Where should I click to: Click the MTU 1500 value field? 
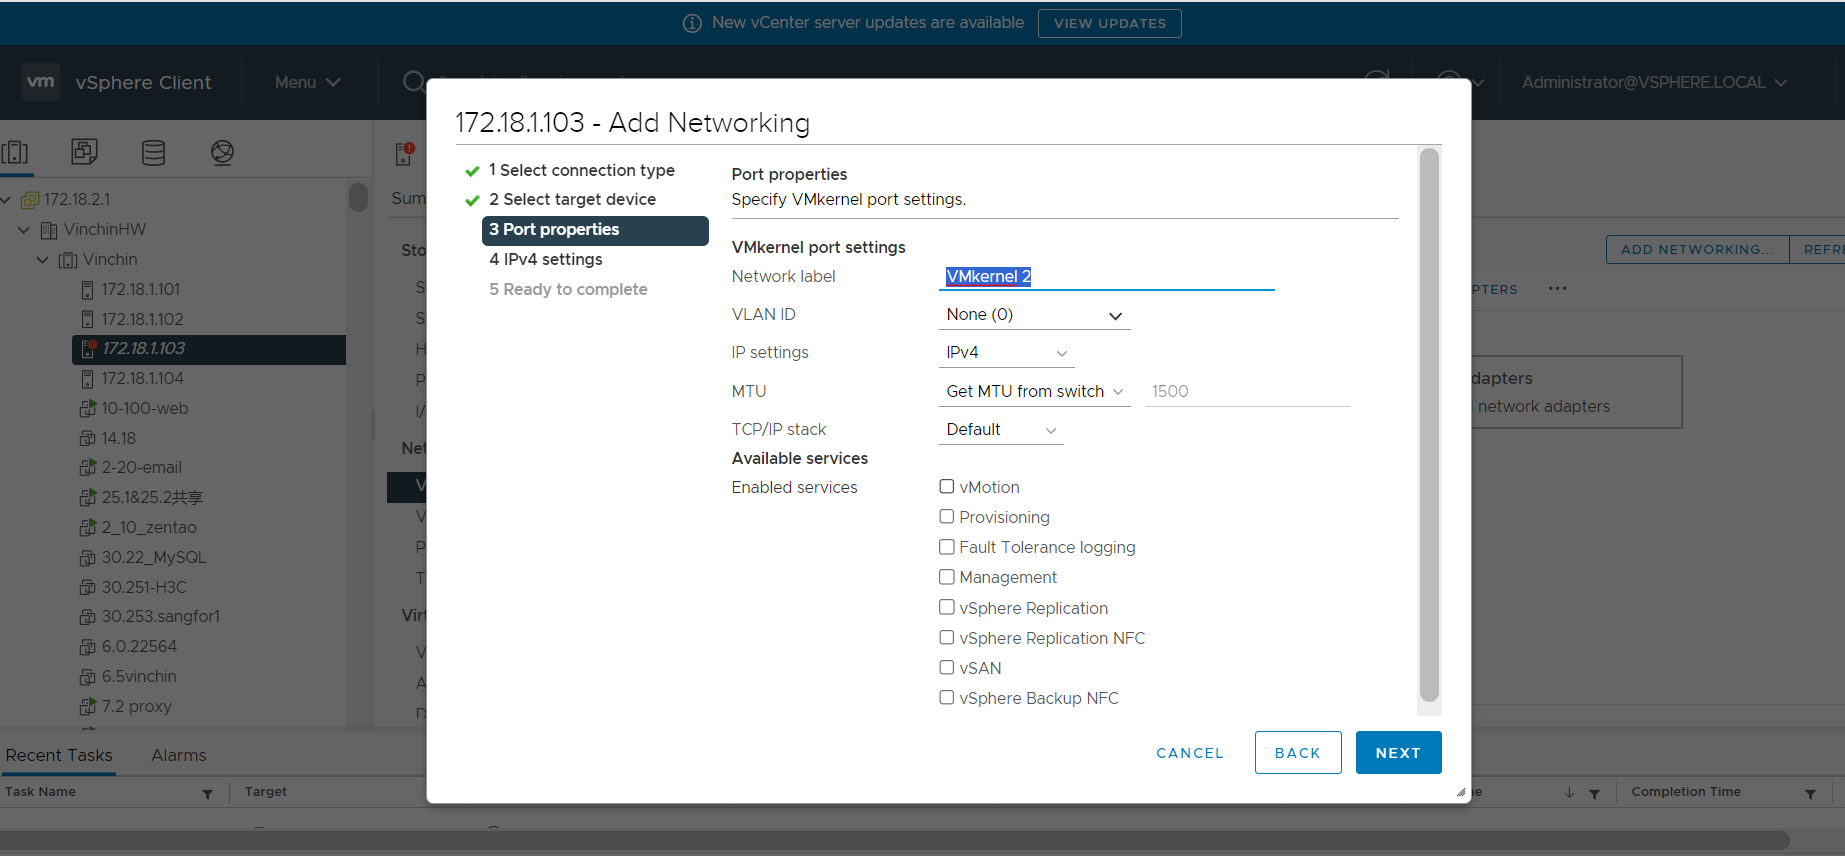(1247, 392)
